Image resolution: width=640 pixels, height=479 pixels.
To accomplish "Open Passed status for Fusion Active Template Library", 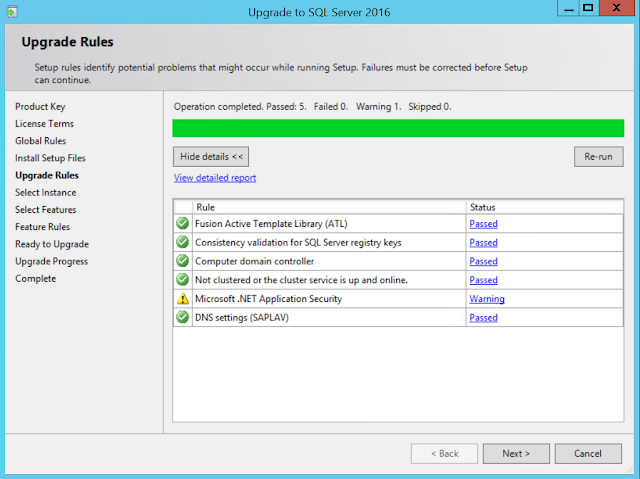I will click(483, 224).
